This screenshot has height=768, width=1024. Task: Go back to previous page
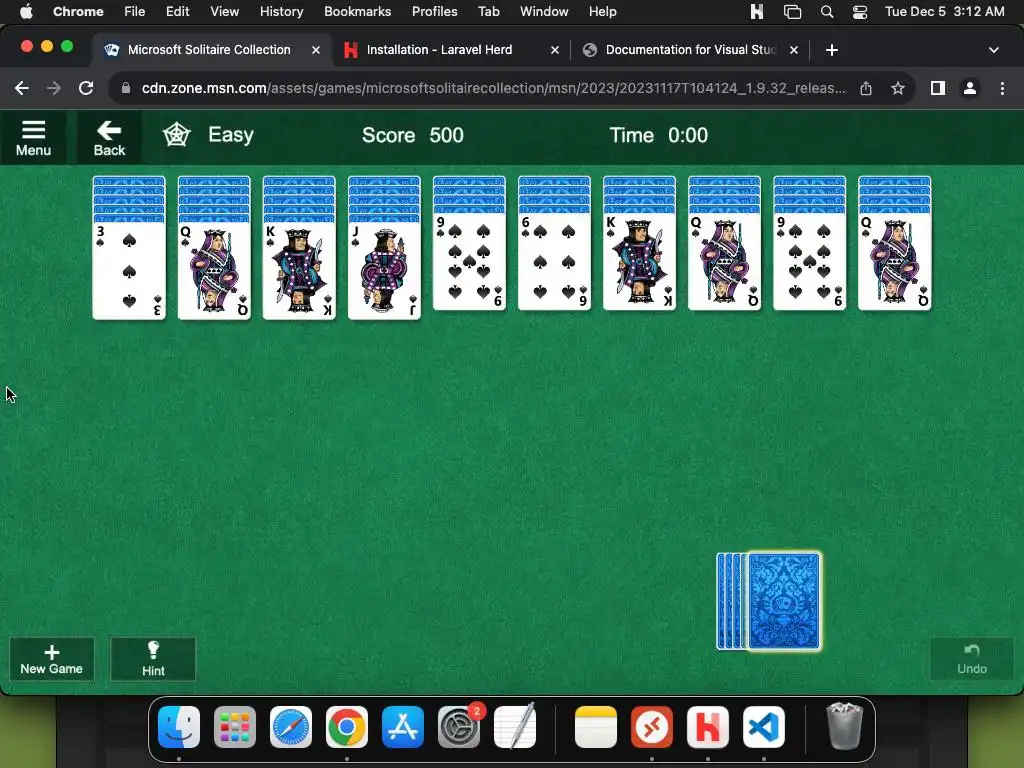point(22,88)
